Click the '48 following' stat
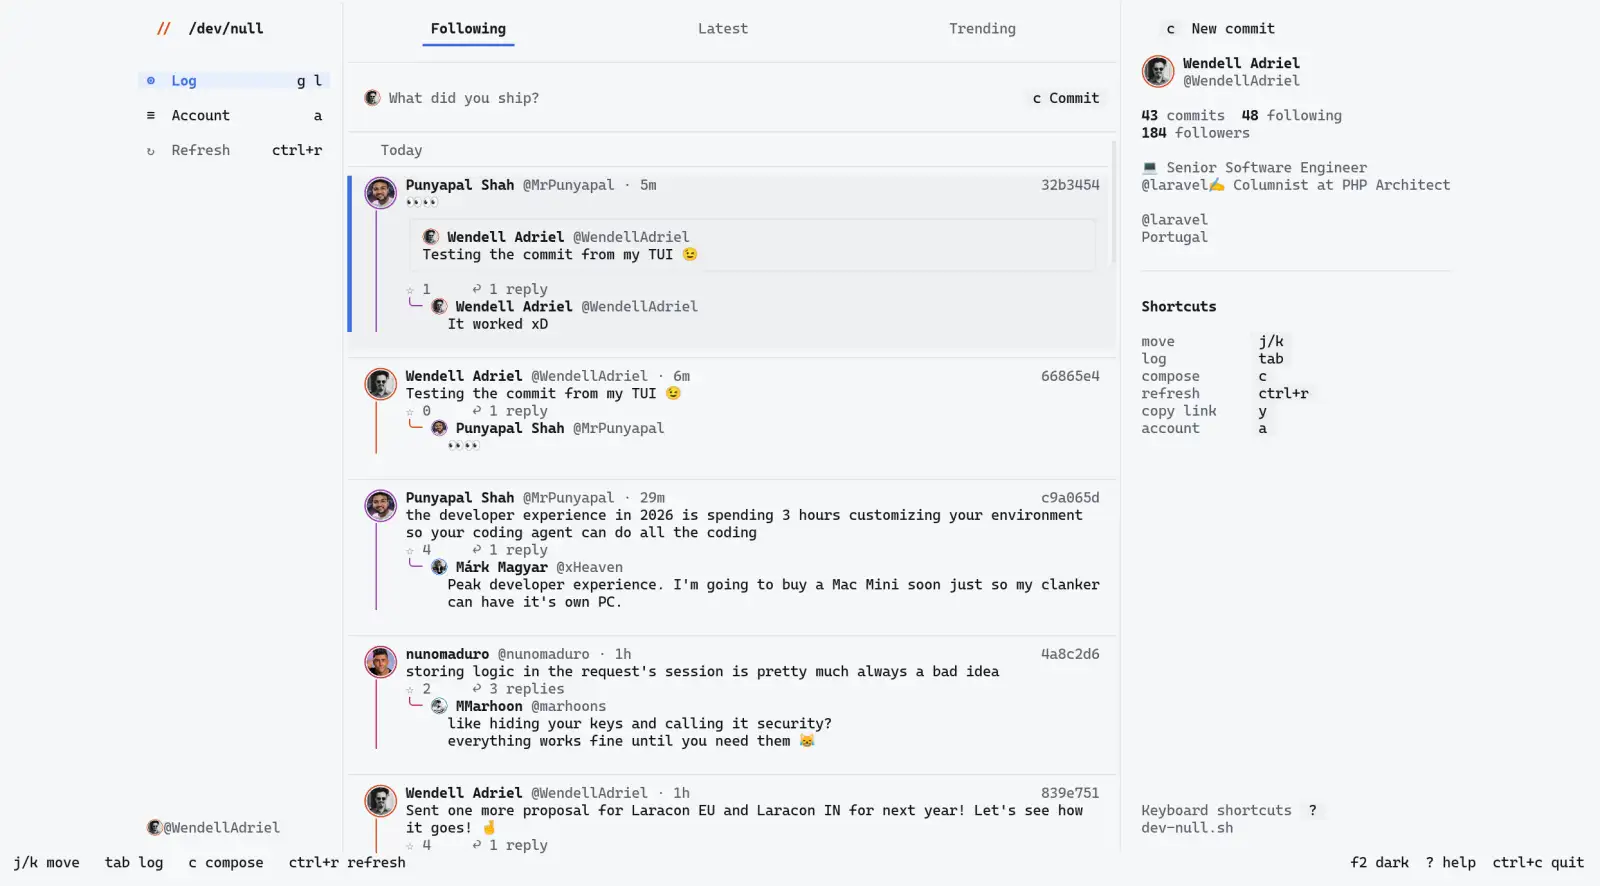 tap(1292, 116)
